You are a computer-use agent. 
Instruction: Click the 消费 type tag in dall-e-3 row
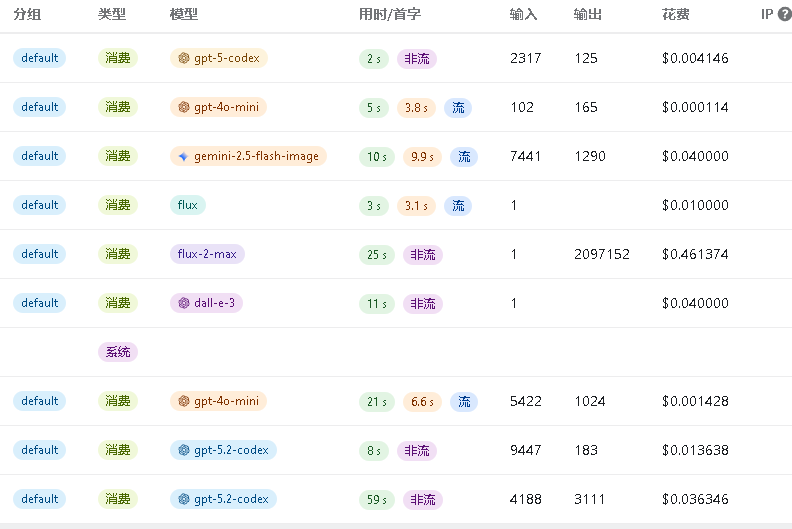point(118,303)
